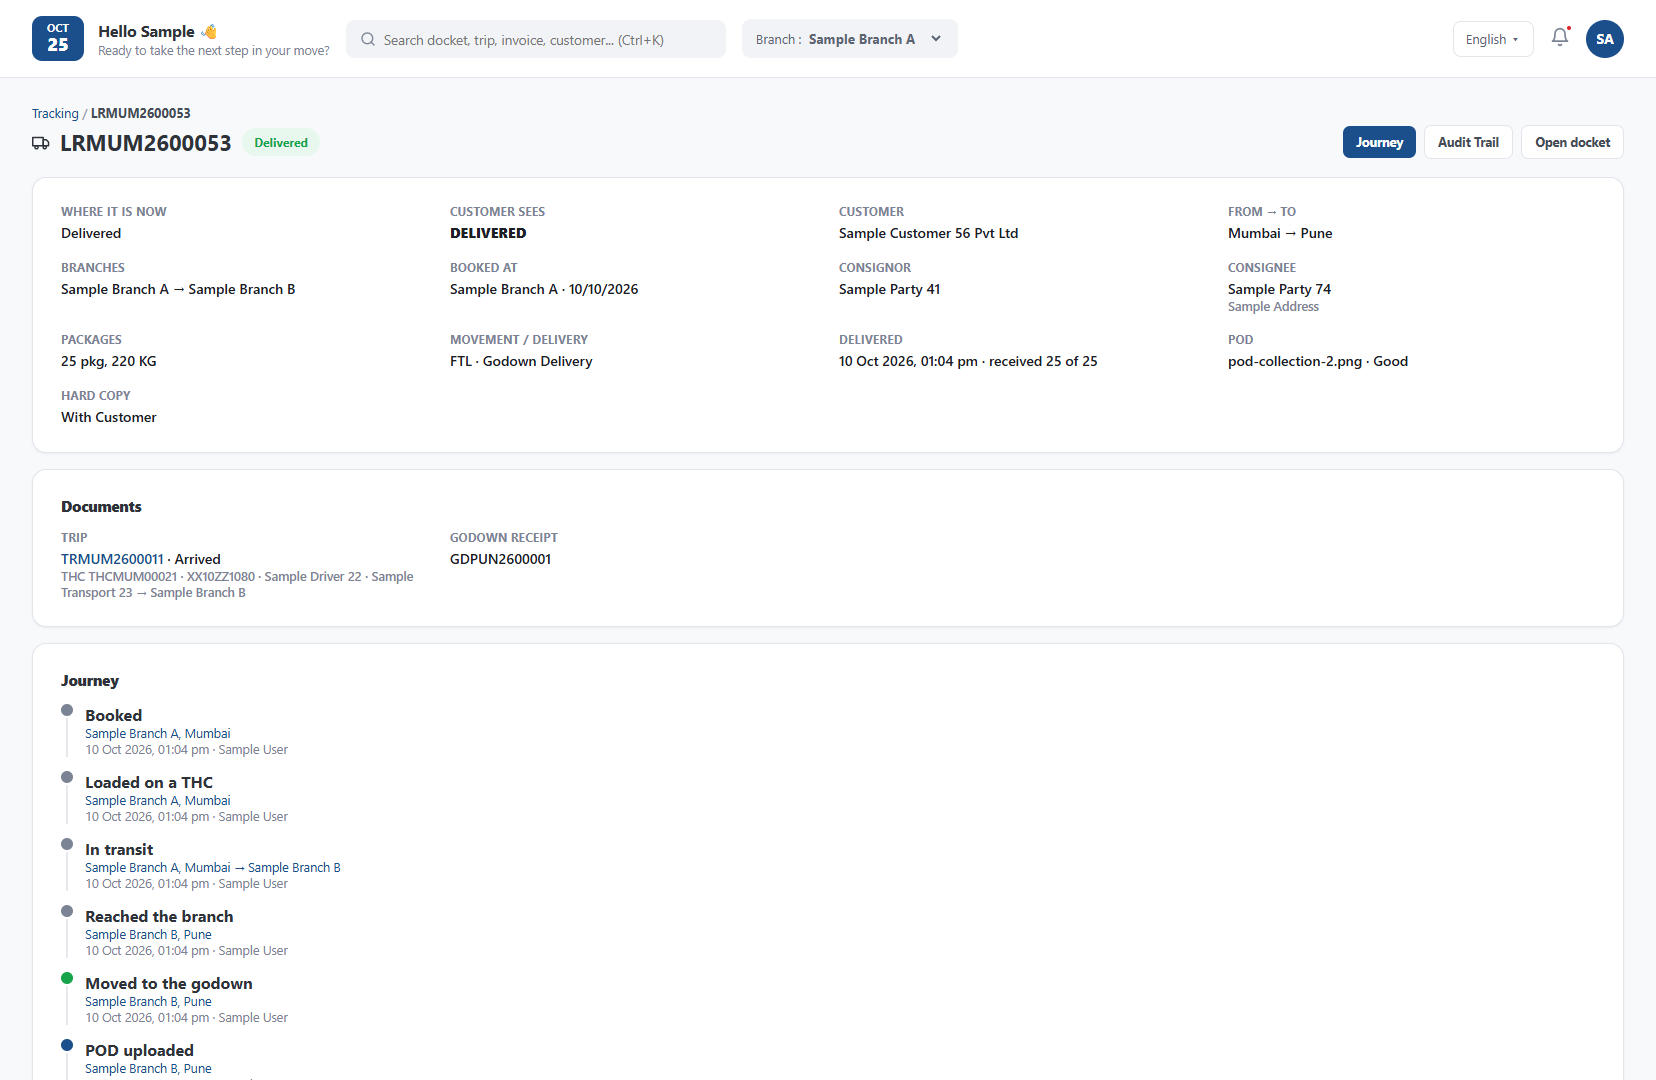
Task: Click the 25 pkg, 220 KG packages value
Action: [109, 361]
